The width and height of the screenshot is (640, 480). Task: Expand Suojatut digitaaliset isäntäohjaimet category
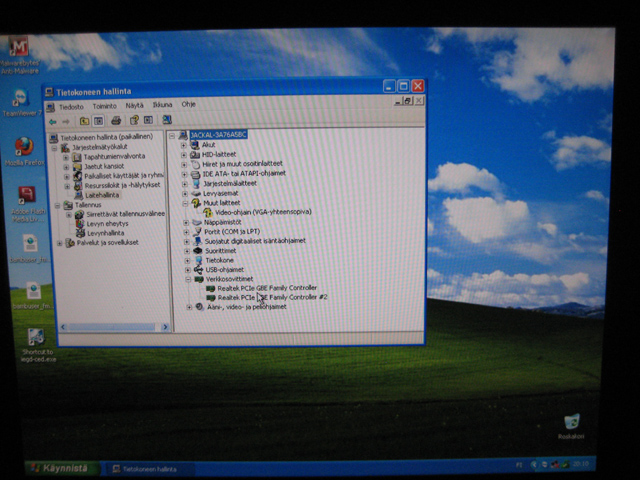click(187, 242)
